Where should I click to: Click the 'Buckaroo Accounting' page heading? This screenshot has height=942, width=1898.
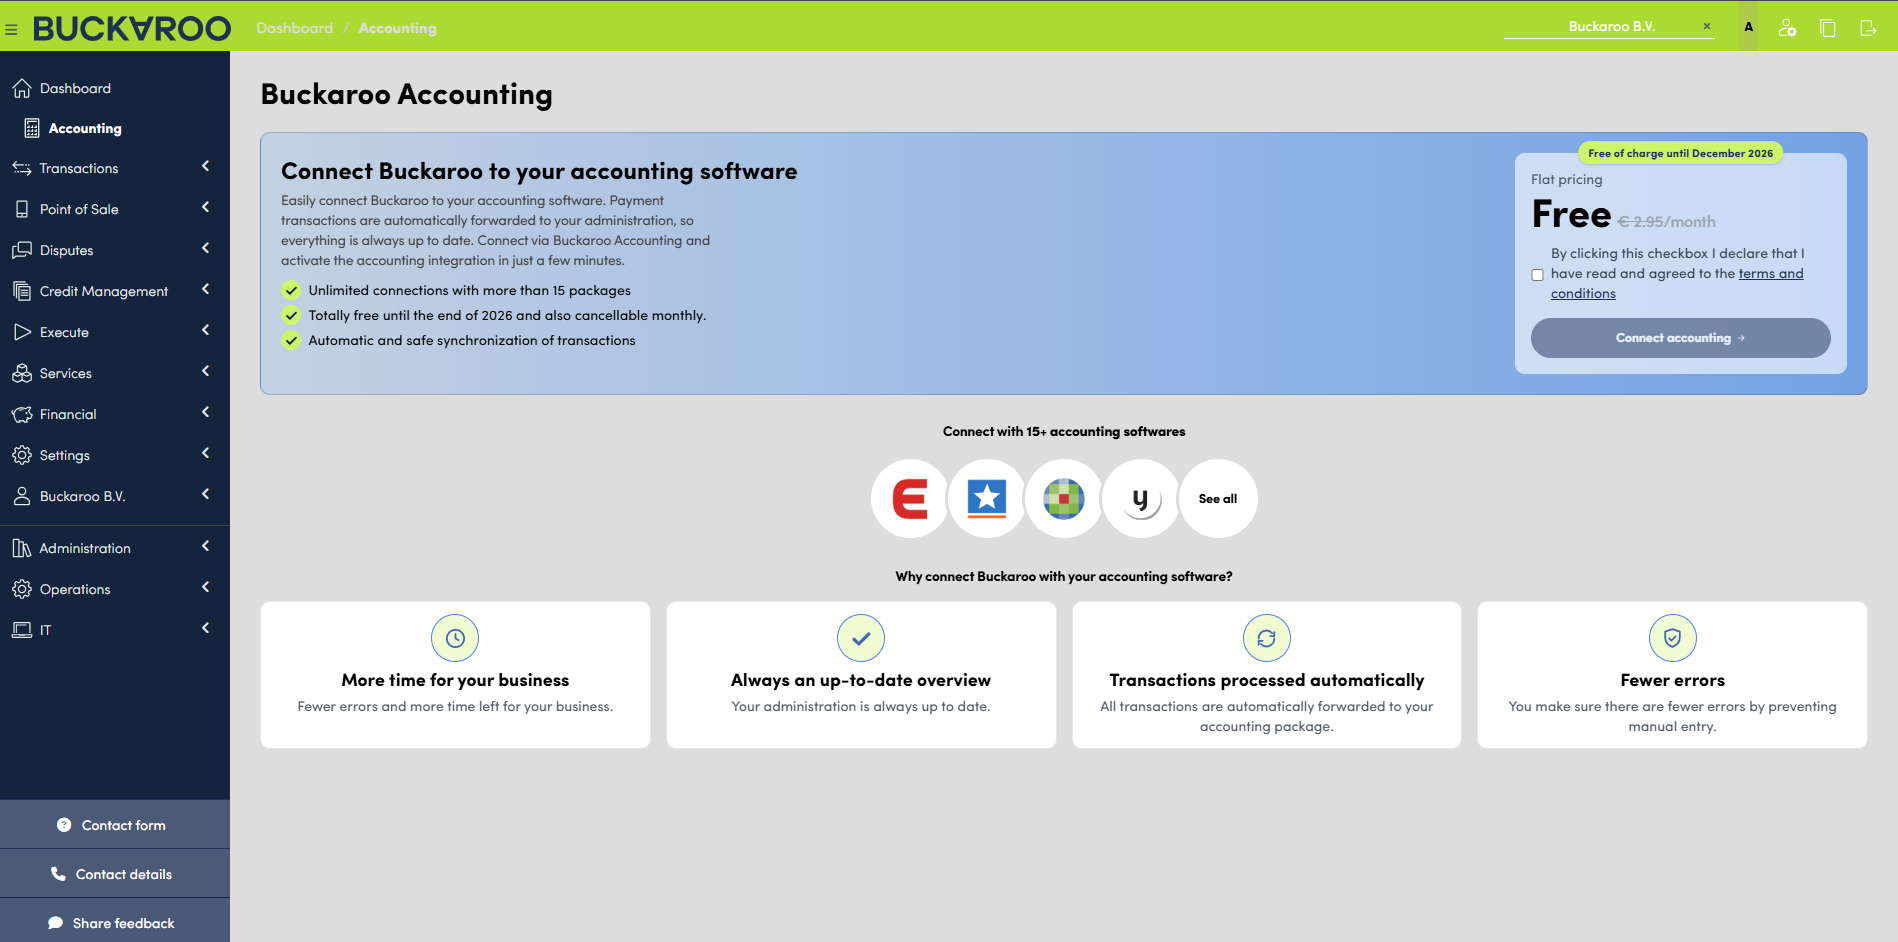point(406,94)
